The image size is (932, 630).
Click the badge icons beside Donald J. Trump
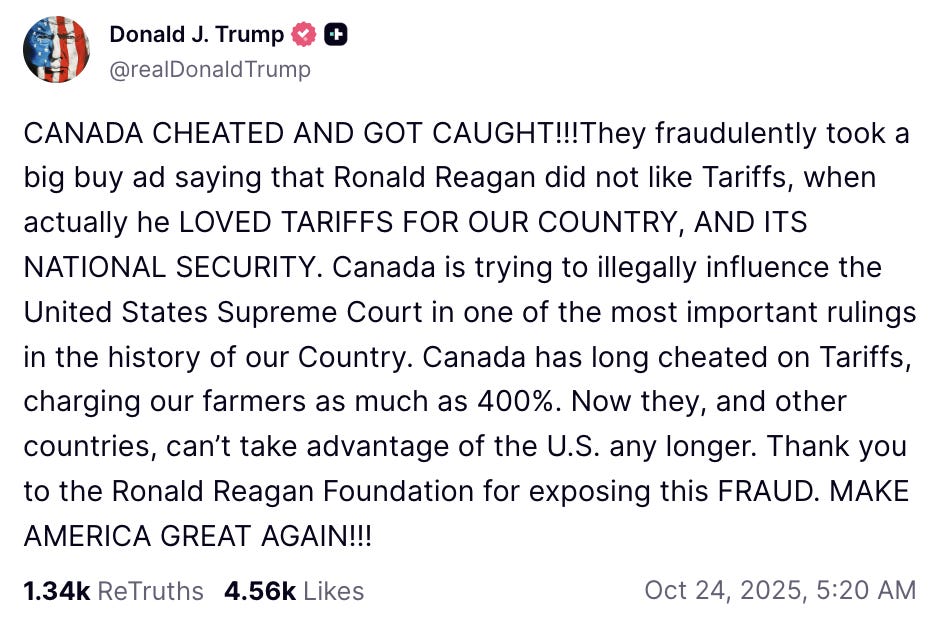[x=320, y=33]
